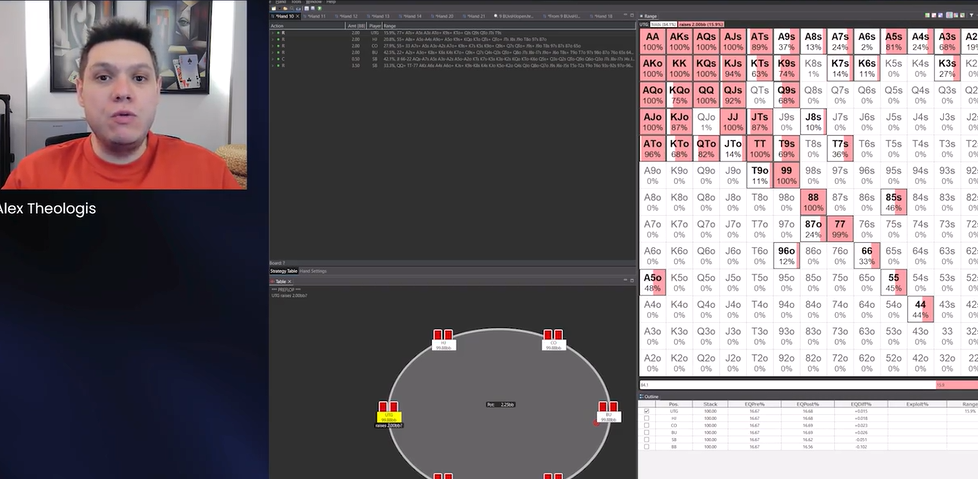Open the Hand Settings tab
978x479 pixels.
pyautogui.click(x=313, y=271)
